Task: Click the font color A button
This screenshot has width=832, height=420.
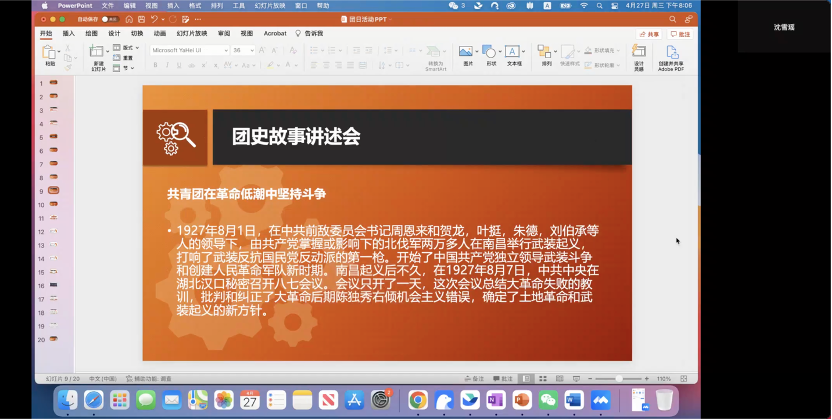Action: click(x=288, y=65)
